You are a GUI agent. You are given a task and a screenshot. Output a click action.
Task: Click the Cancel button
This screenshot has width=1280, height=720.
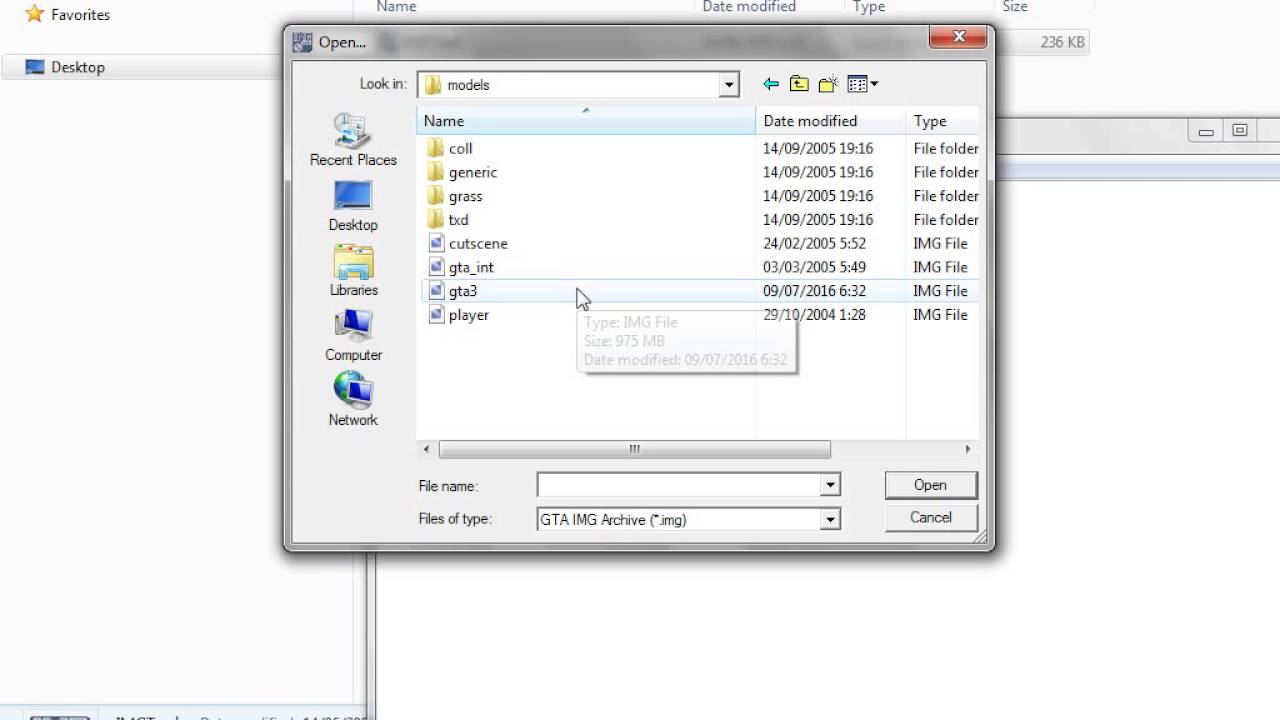(x=930, y=517)
